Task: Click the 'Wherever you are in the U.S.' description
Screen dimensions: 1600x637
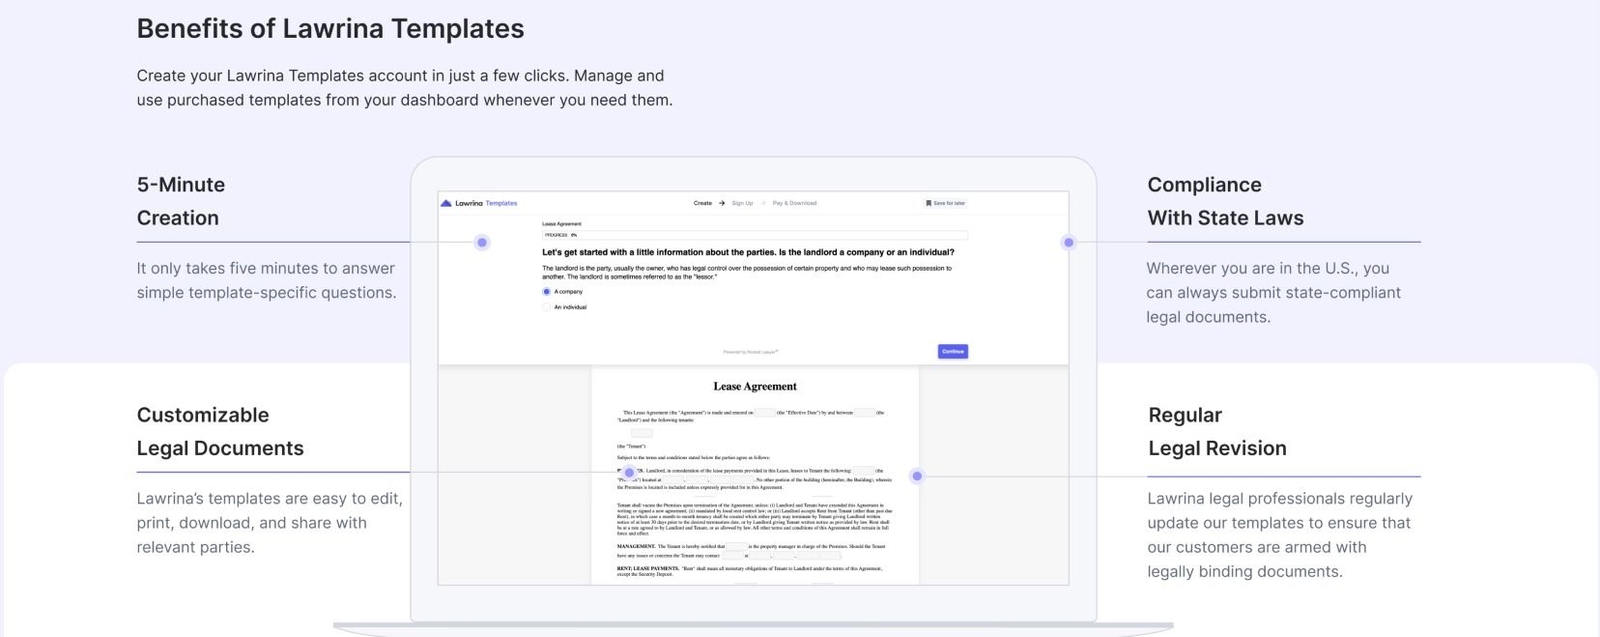Action: 1273,292
